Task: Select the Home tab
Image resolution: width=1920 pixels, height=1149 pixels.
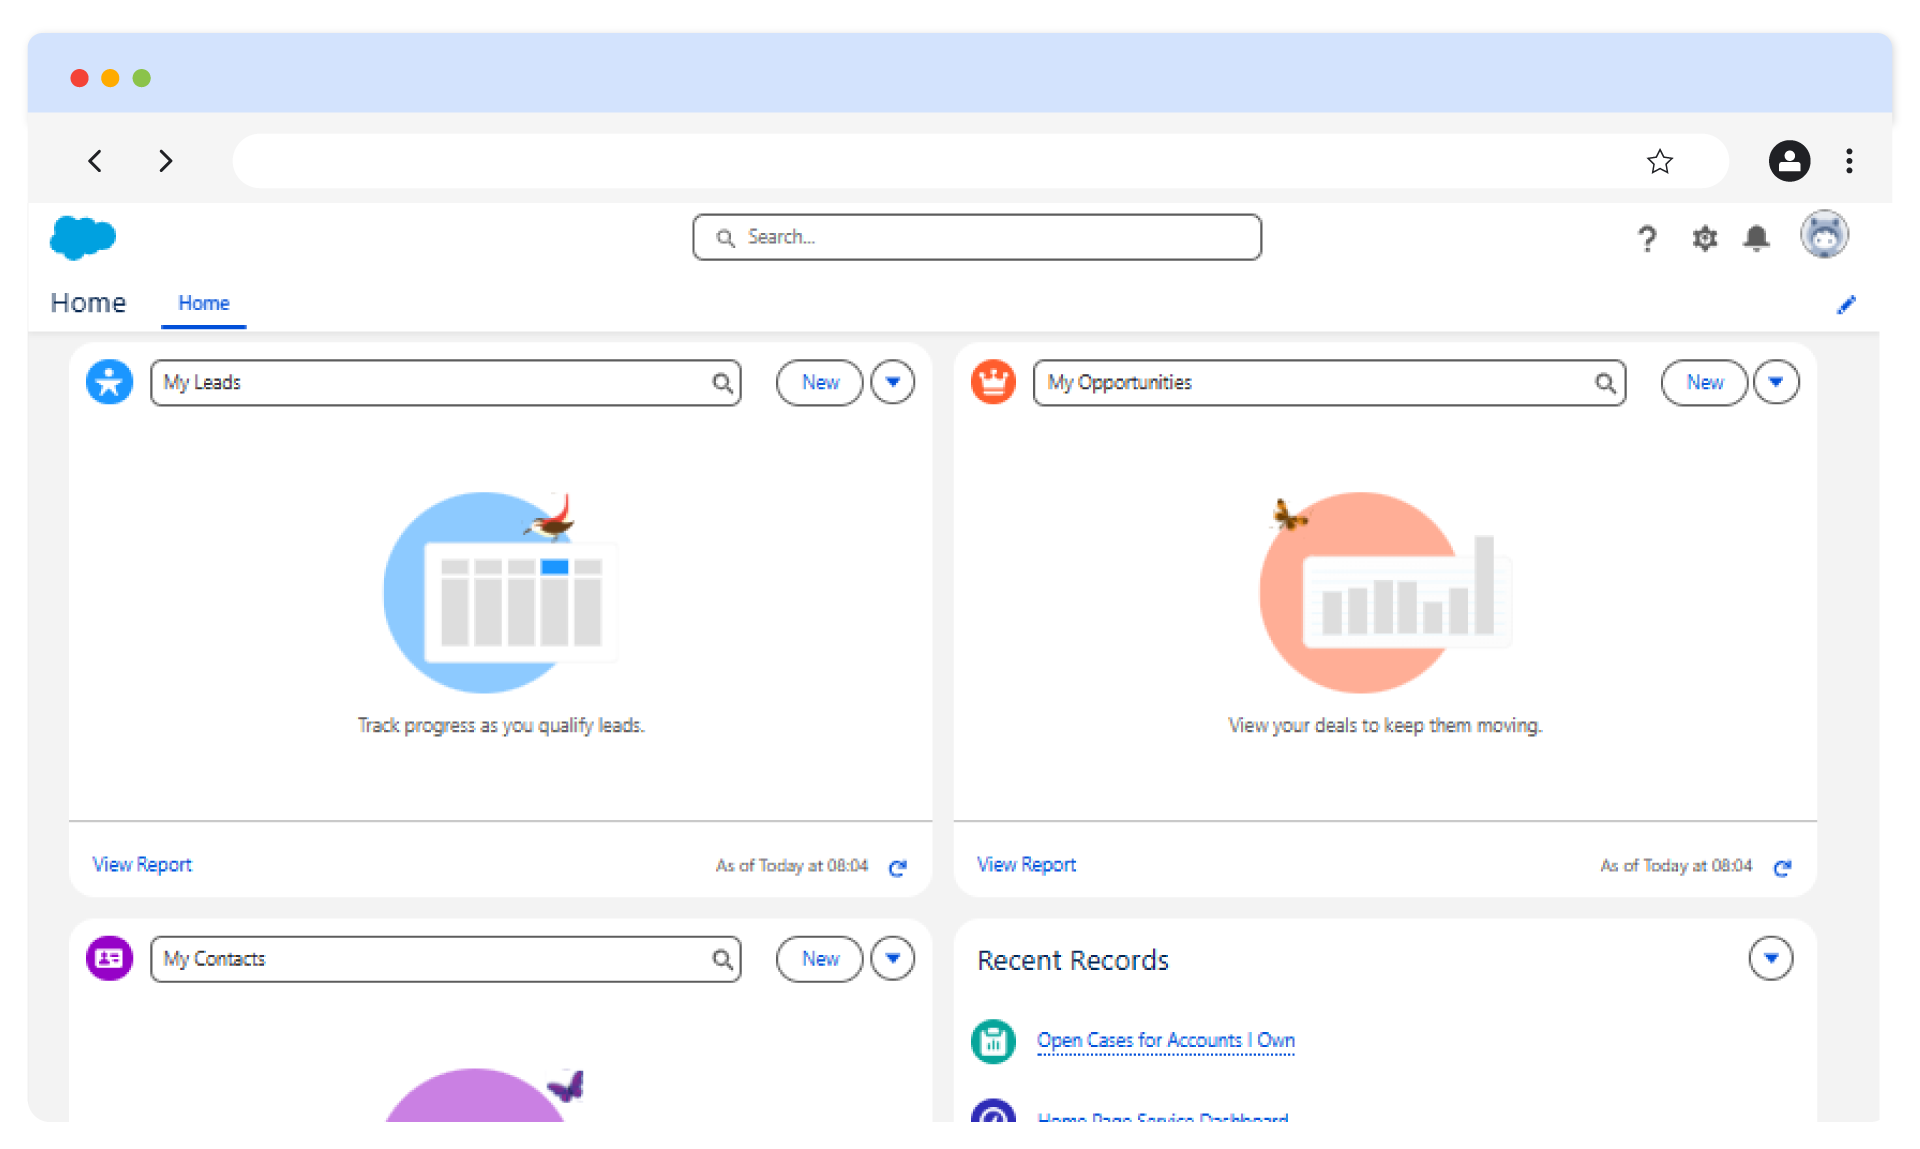Action: (x=204, y=303)
